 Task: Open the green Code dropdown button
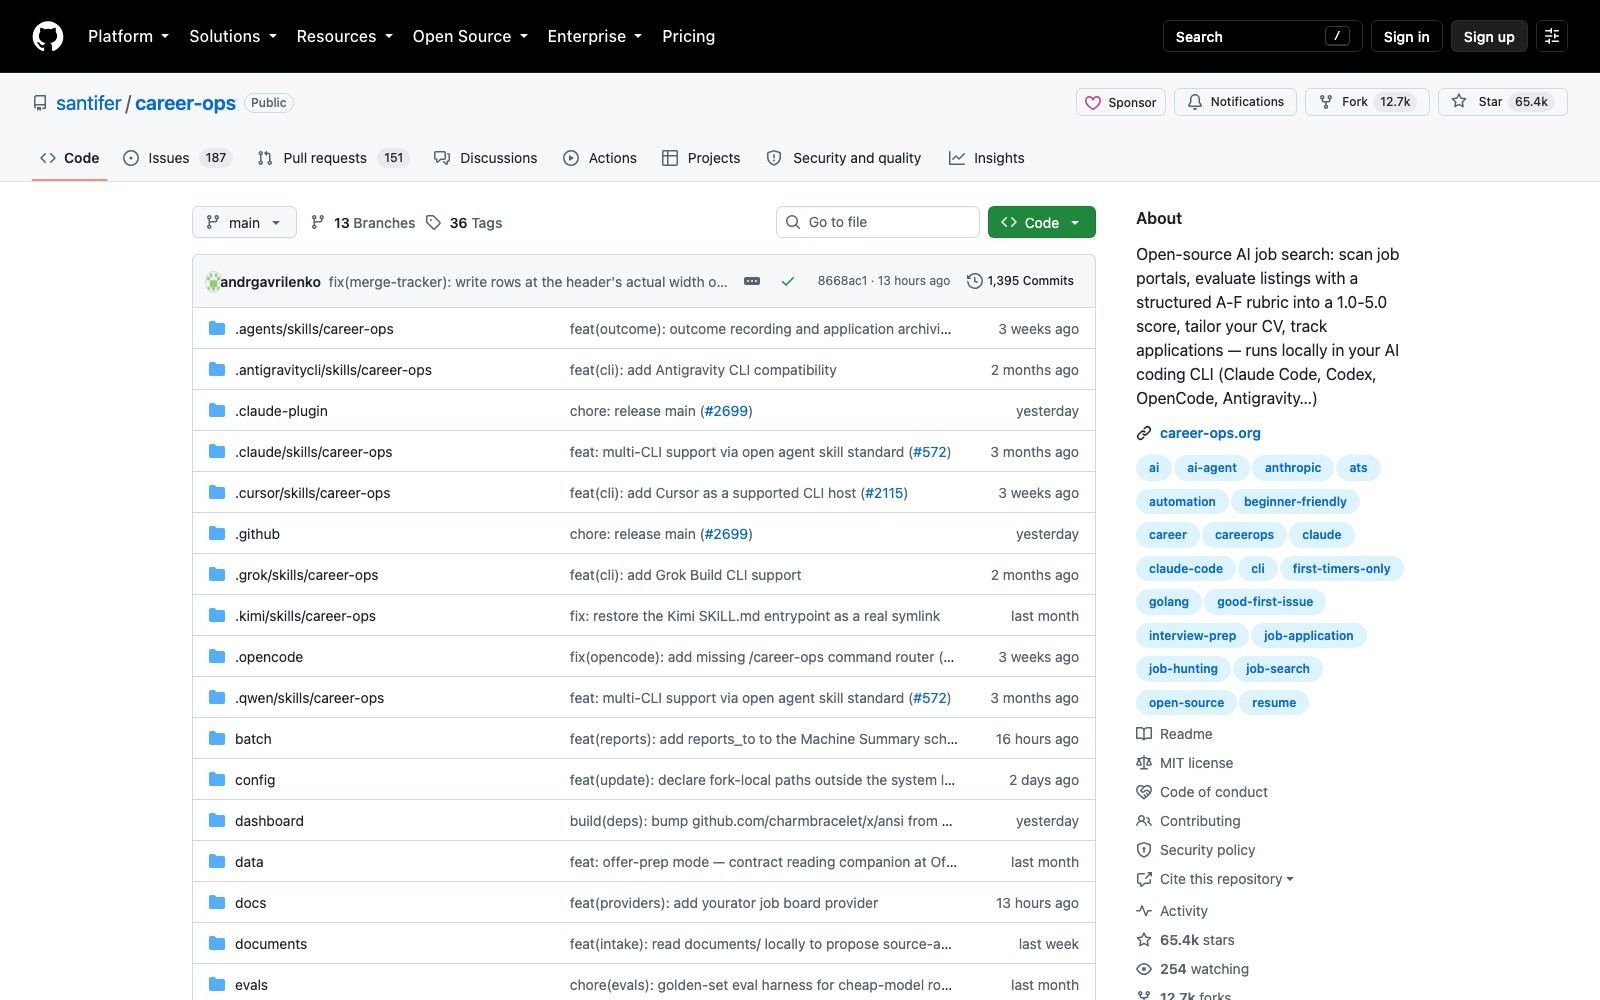point(1041,222)
